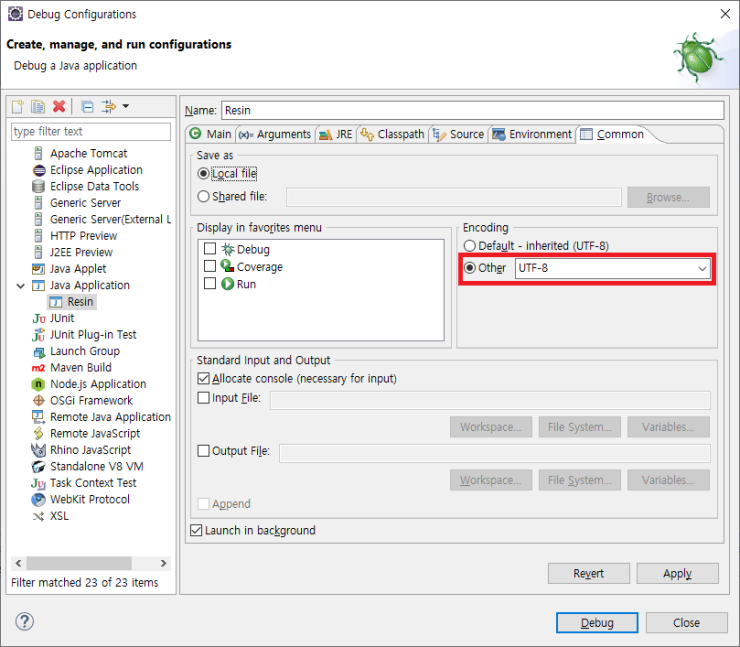Click the New launch configuration icon
Image resolution: width=740 pixels, height=647 pixels.
[x=18, y=107]
